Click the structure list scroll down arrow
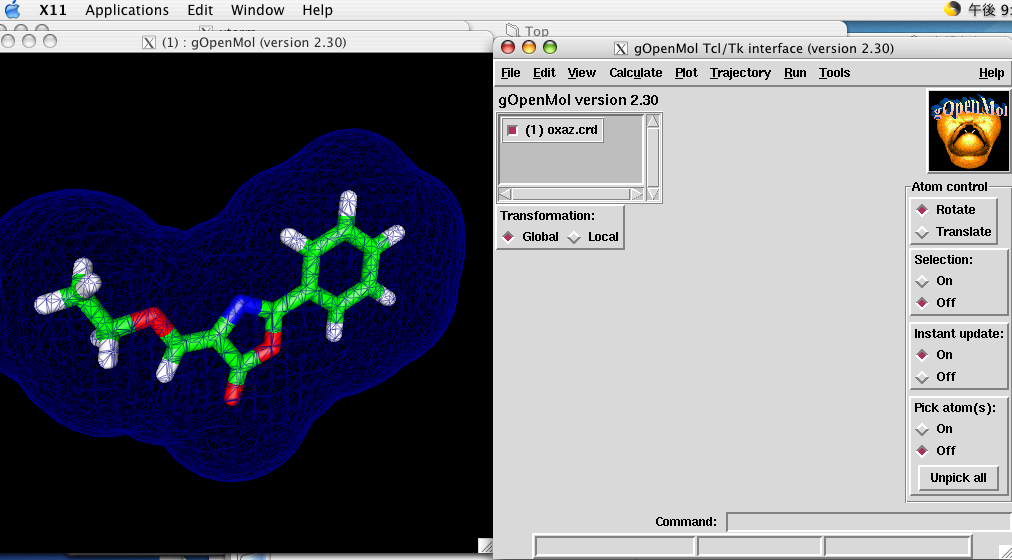Viewport: 1012px width, 560px height. coord(653,194)
